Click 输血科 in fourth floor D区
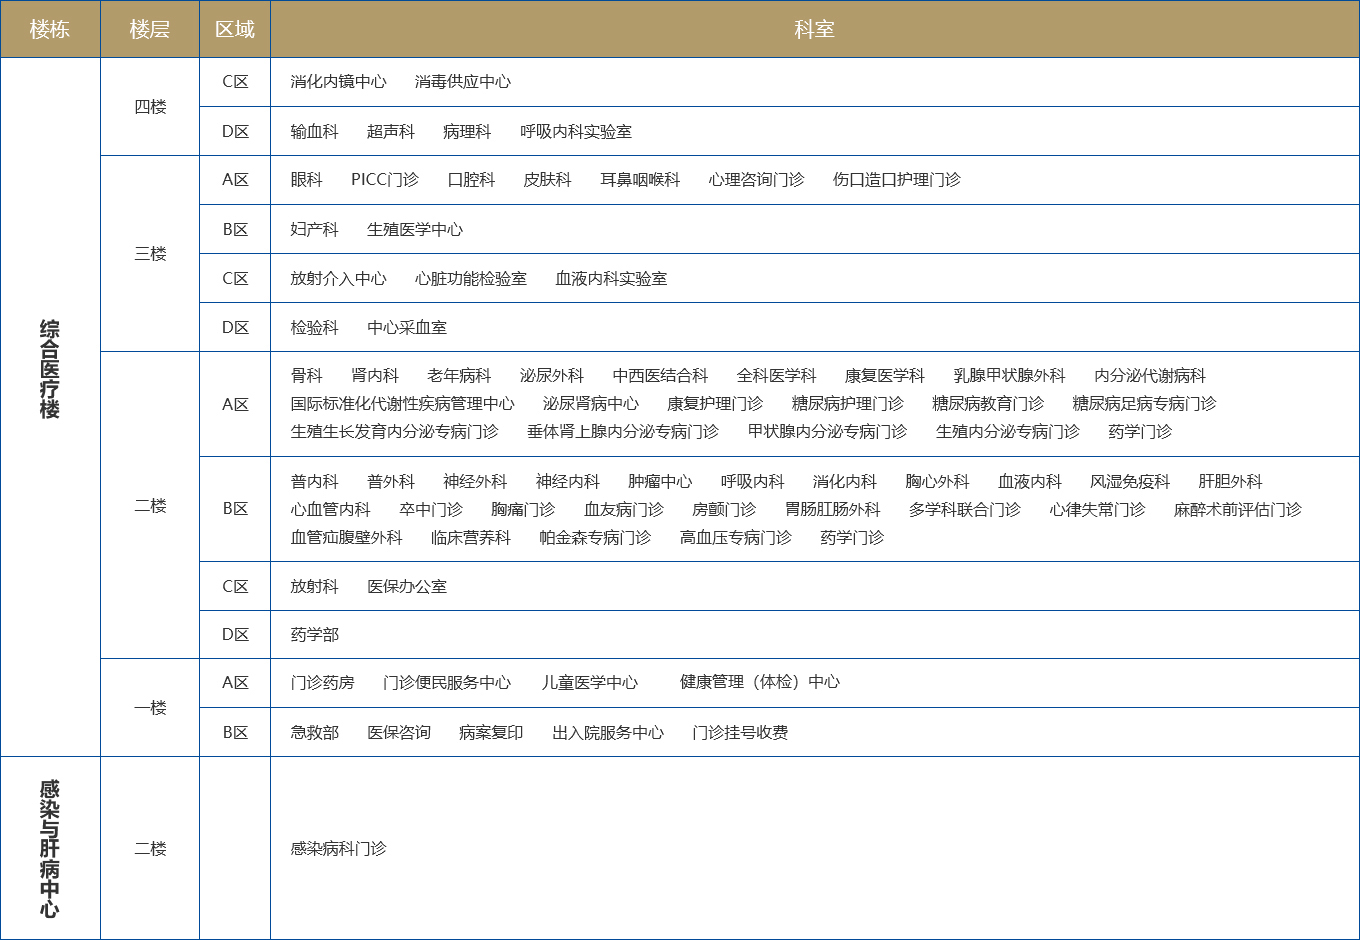This screenshot has height=940, width=1360. click(314, 132)
